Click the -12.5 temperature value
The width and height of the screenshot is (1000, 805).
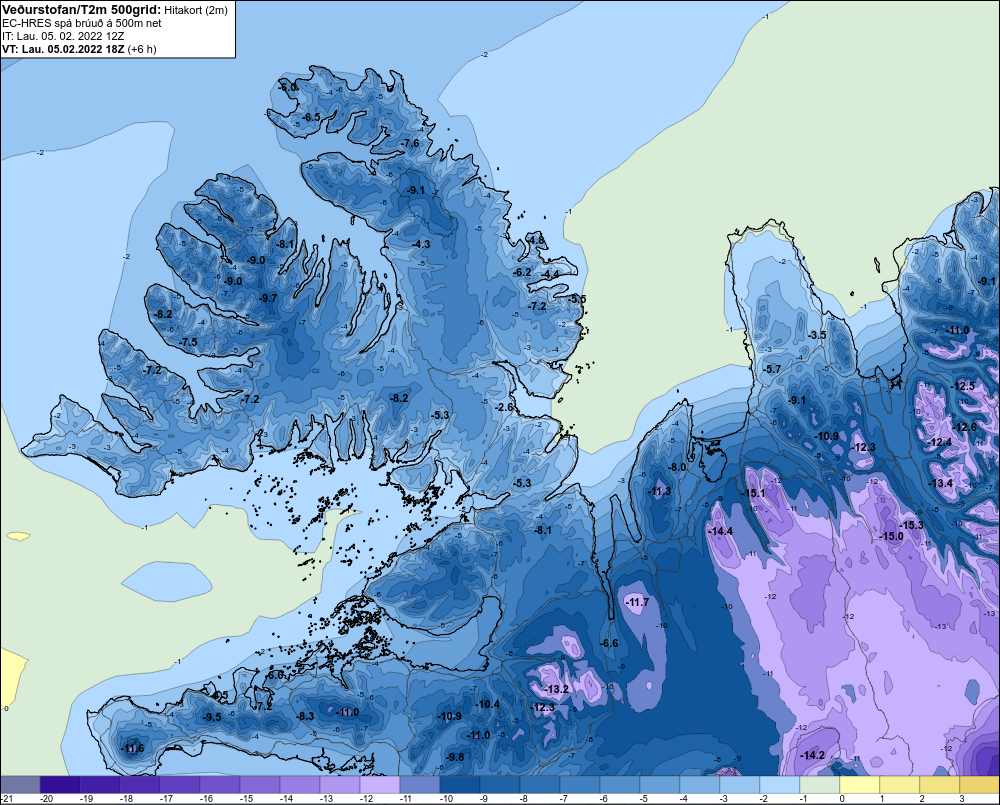(962, 386)
